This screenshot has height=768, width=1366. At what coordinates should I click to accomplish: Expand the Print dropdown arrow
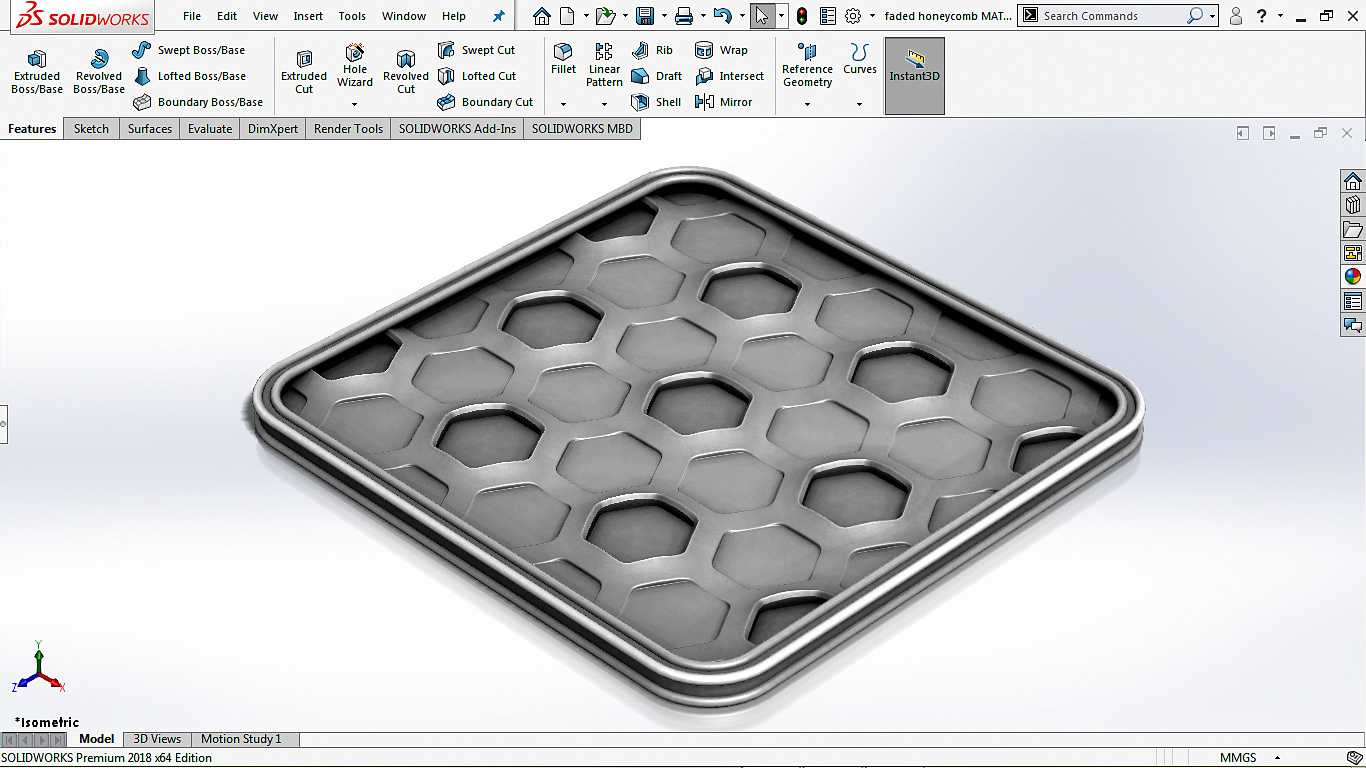tap(703, 16)
